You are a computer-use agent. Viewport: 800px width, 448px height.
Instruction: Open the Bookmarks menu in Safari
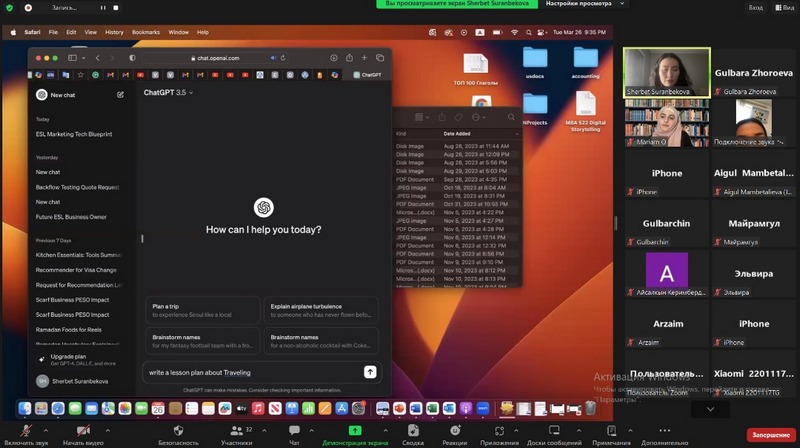[x=145, y=32]
